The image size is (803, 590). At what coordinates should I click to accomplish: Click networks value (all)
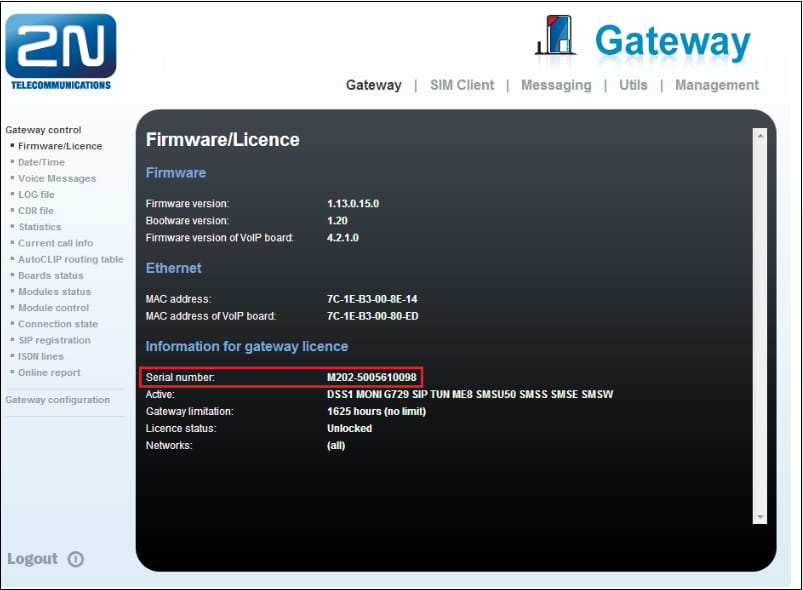[336, 446]
